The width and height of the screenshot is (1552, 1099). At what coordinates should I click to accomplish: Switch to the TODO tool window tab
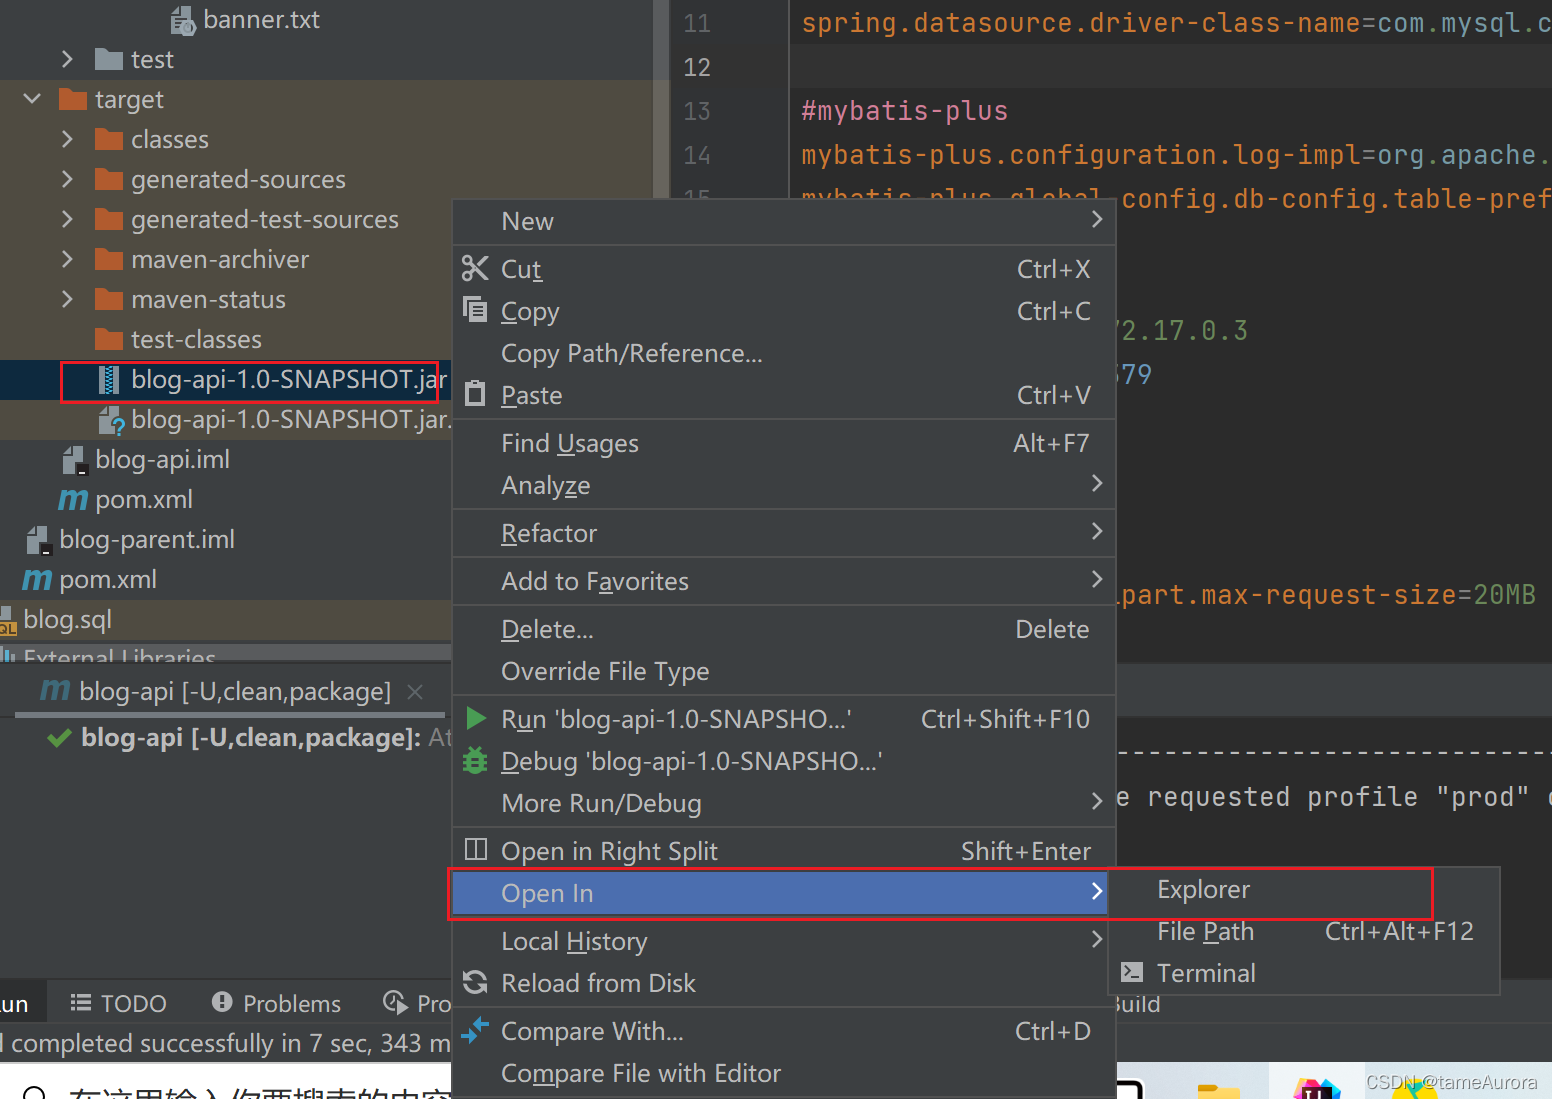(x=118, y=1003)
